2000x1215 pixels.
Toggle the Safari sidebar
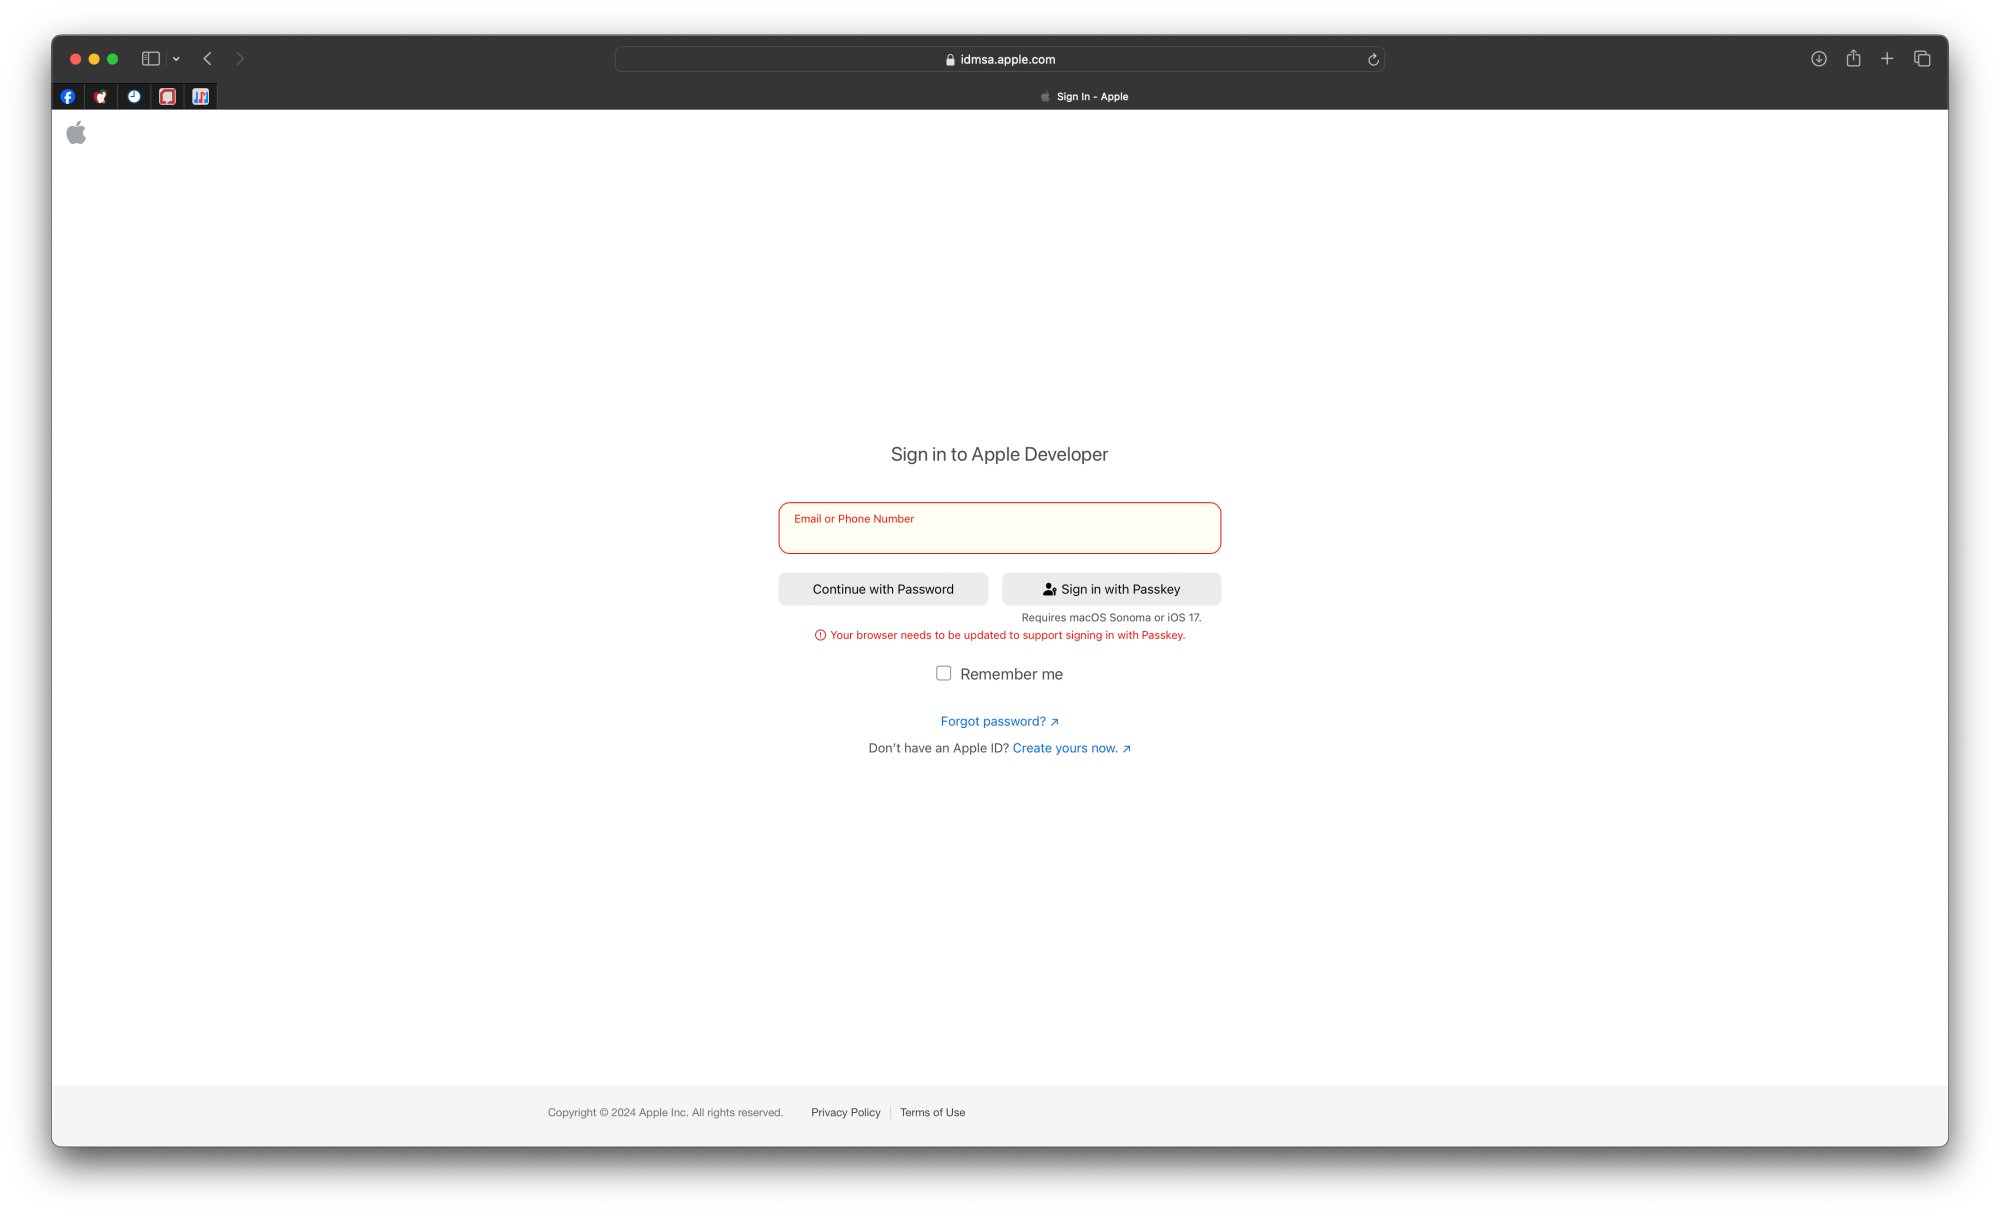151,59
